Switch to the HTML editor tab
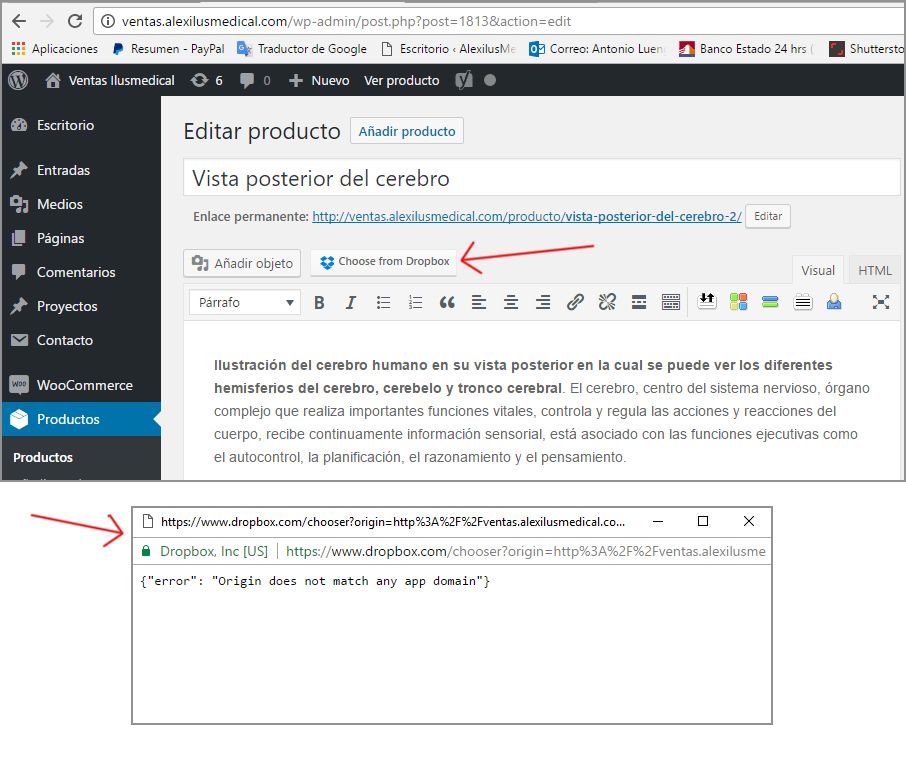Screen dimensions: 906x757 coord(874,270)
